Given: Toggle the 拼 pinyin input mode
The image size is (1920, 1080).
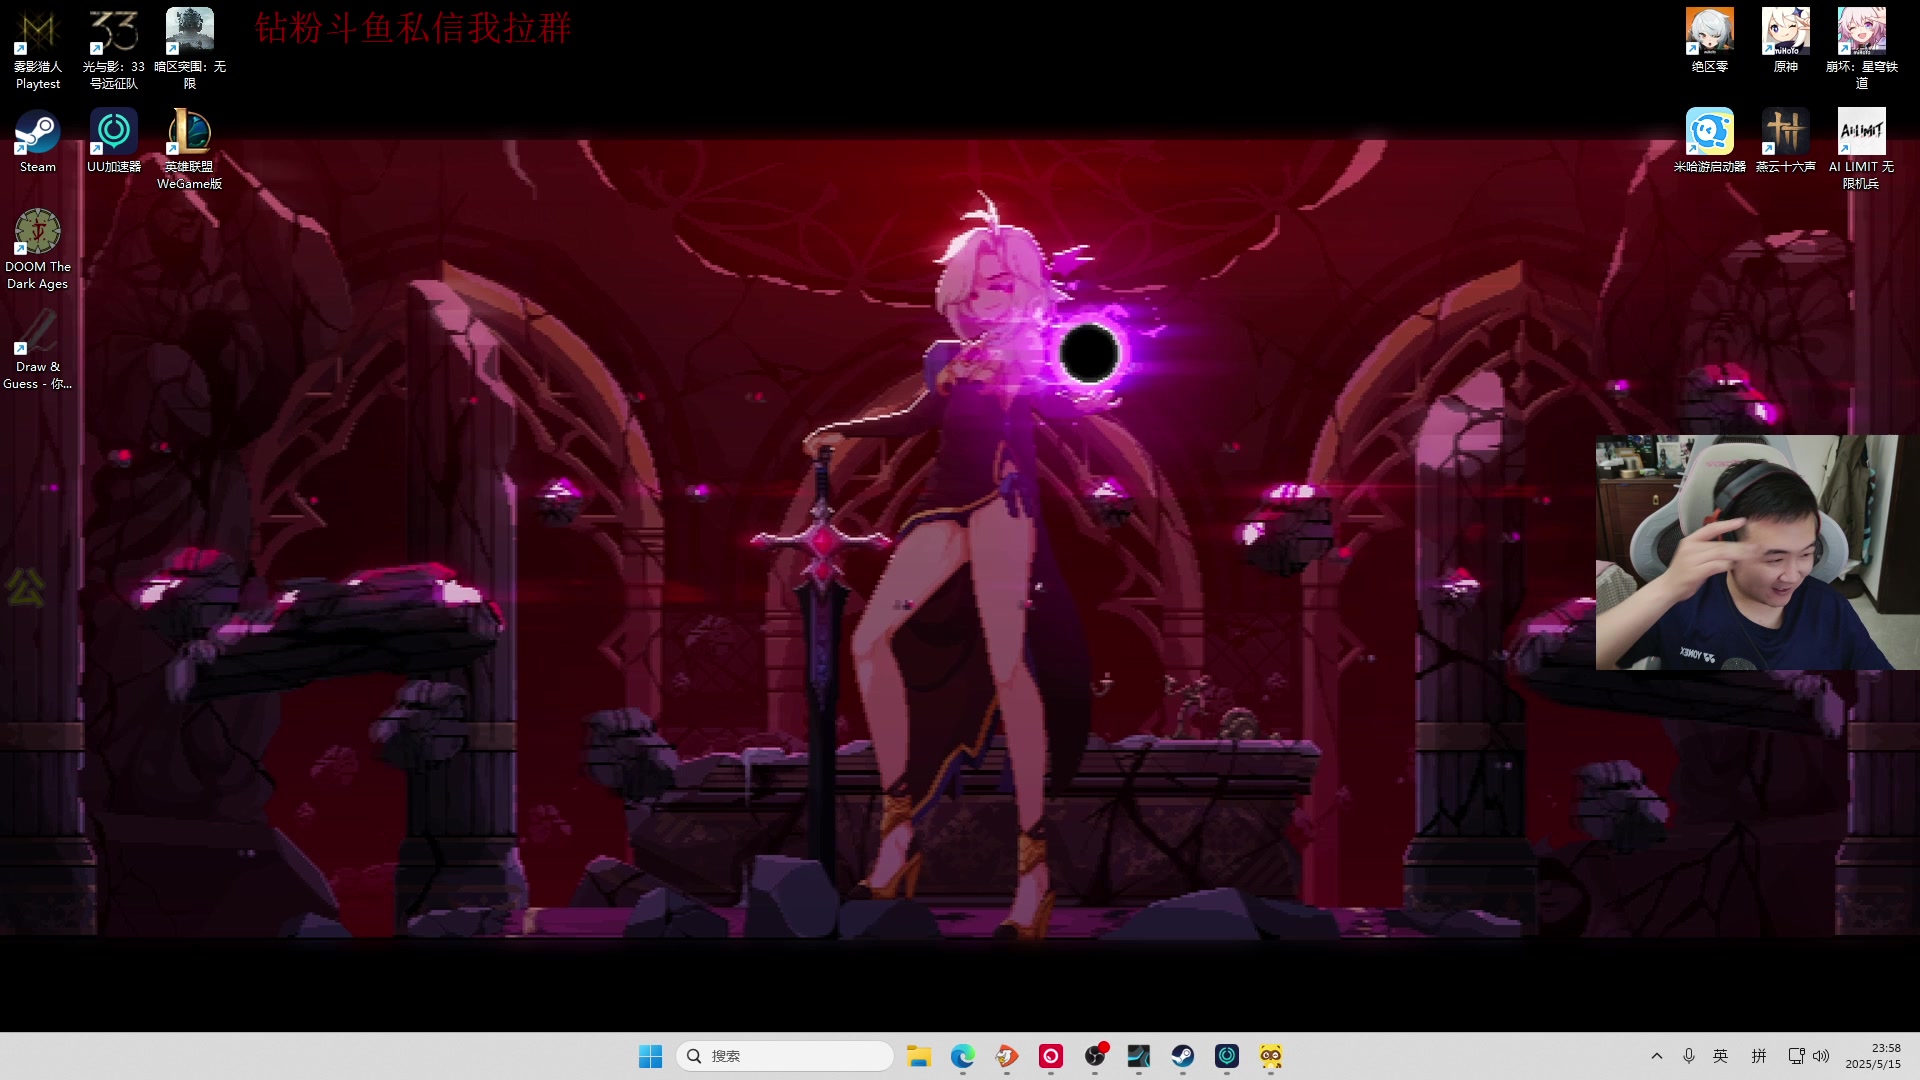Looking at the screenshot, I should 1759,1056.
